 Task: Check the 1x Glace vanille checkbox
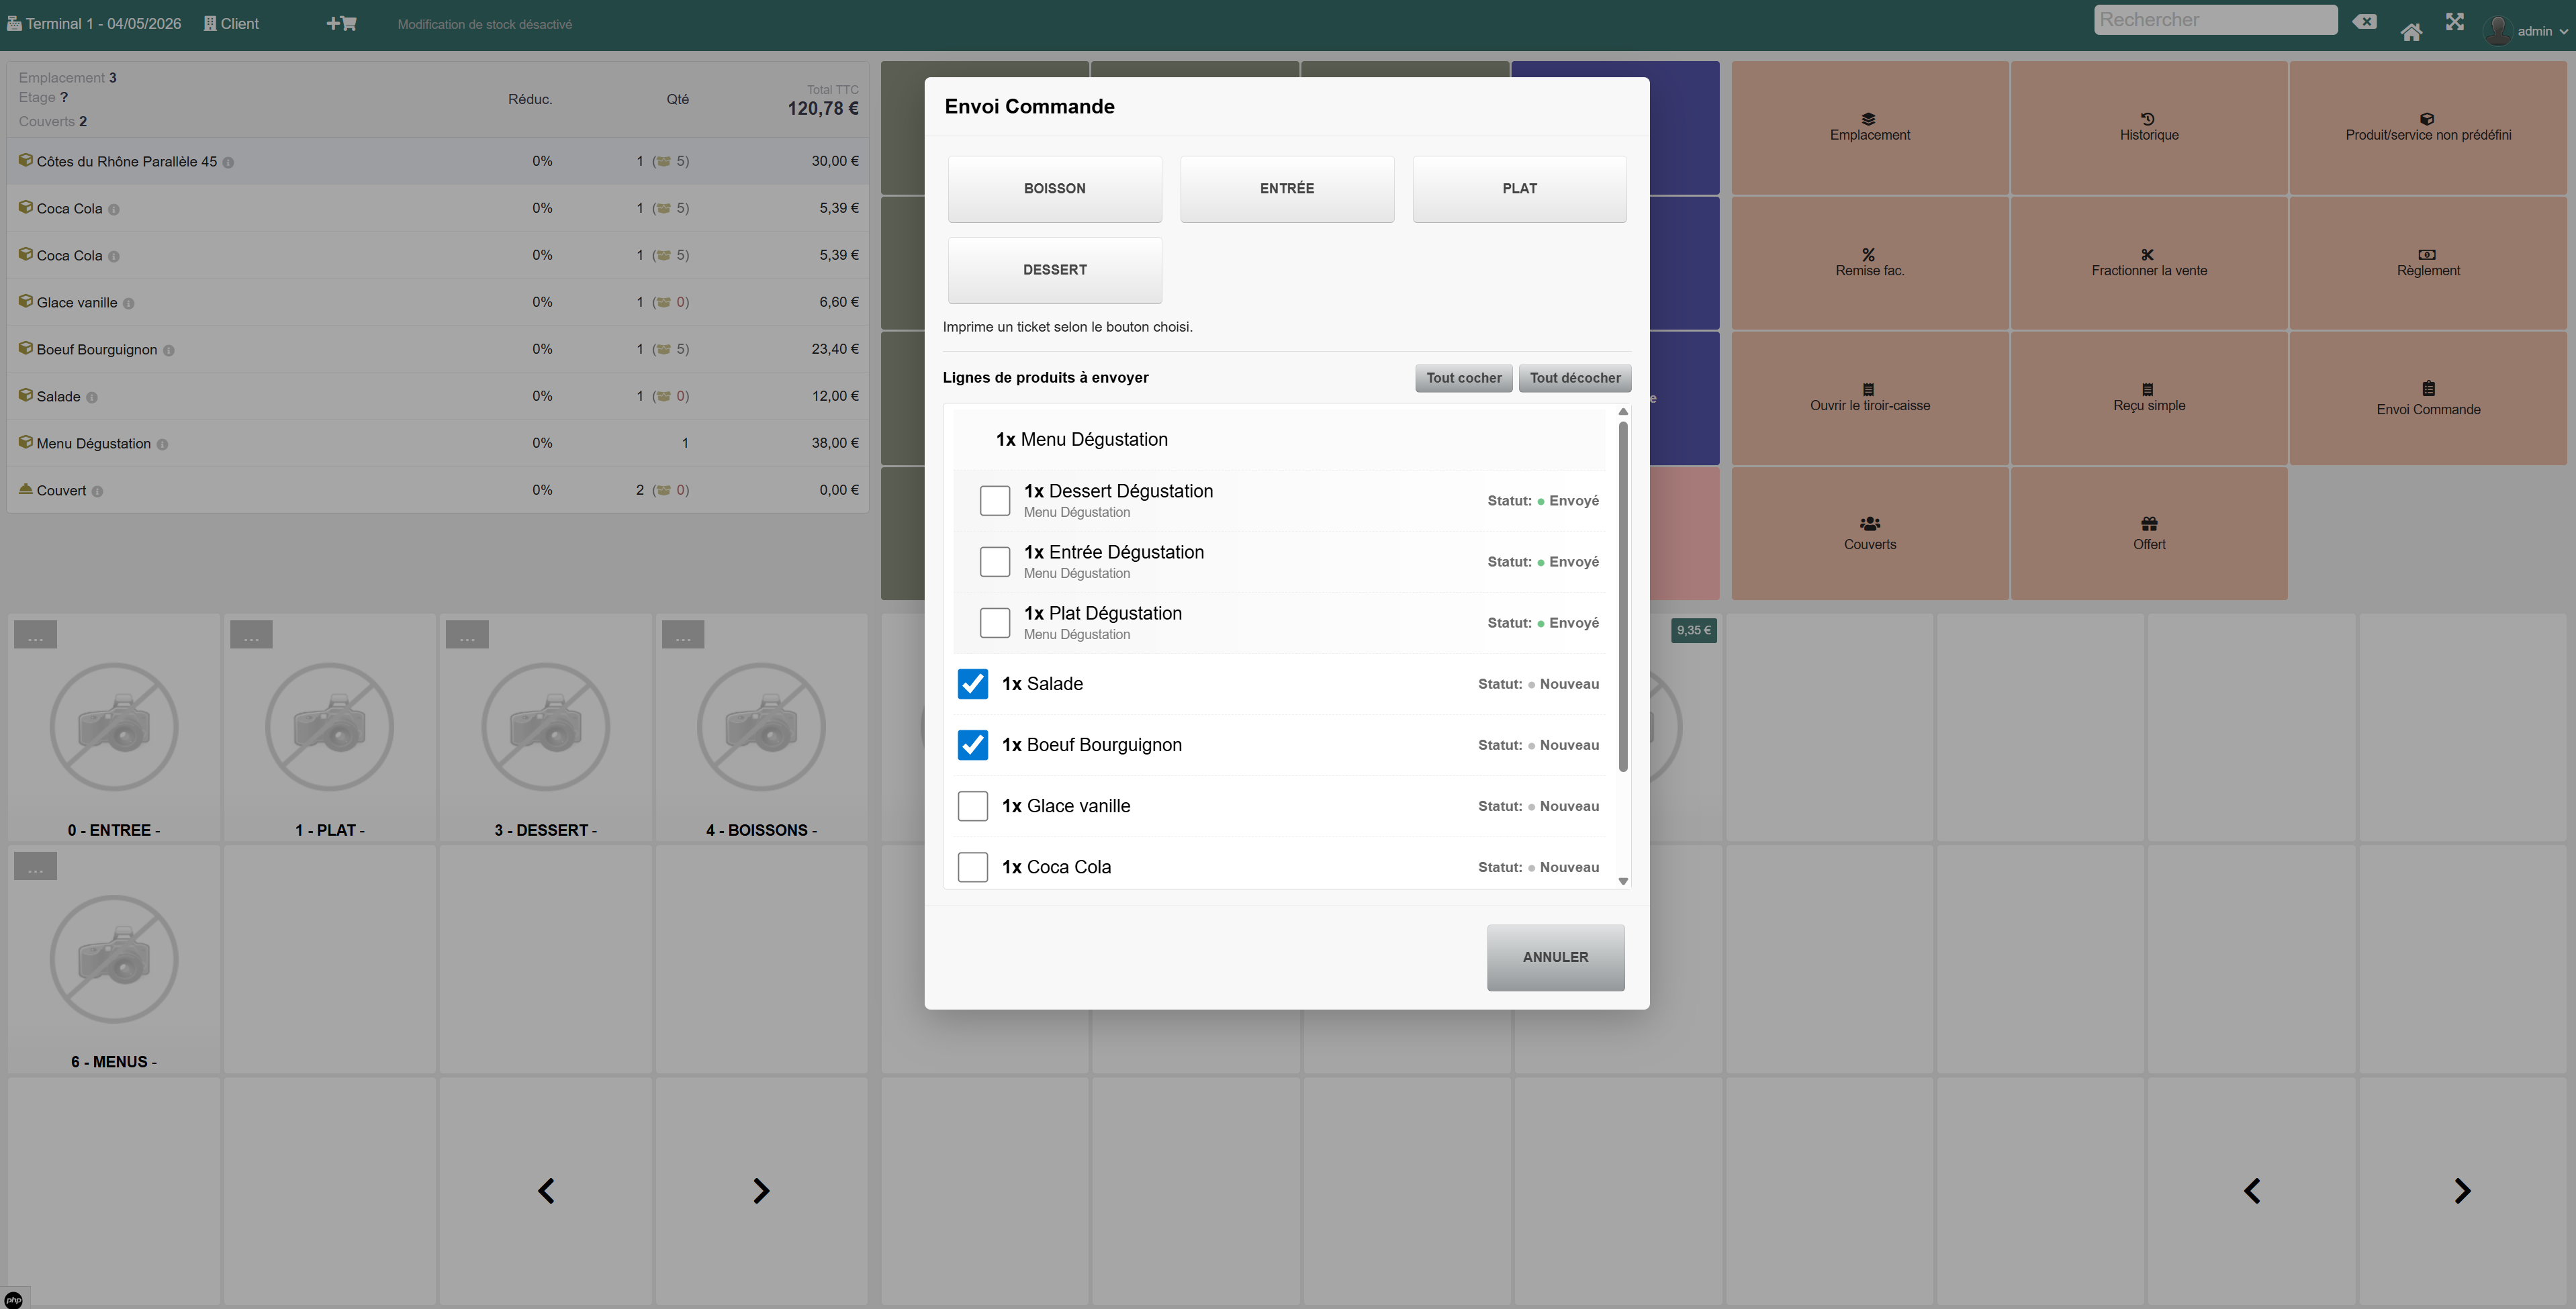point(972,806)
